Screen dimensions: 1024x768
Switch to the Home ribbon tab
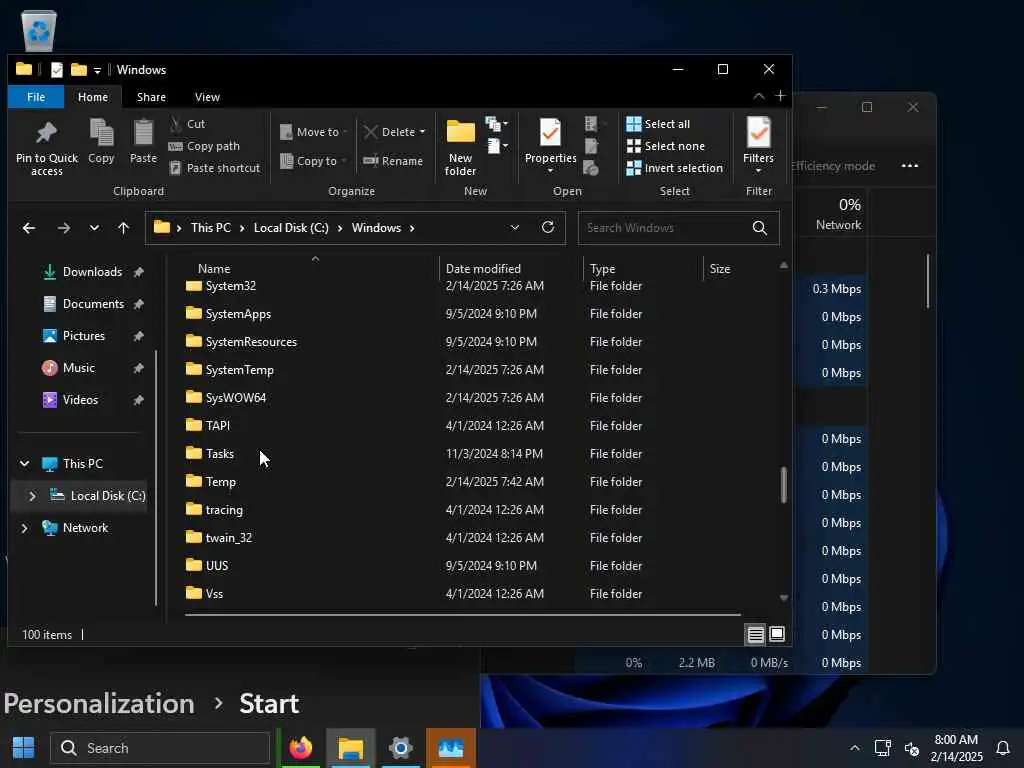[93, 97]
